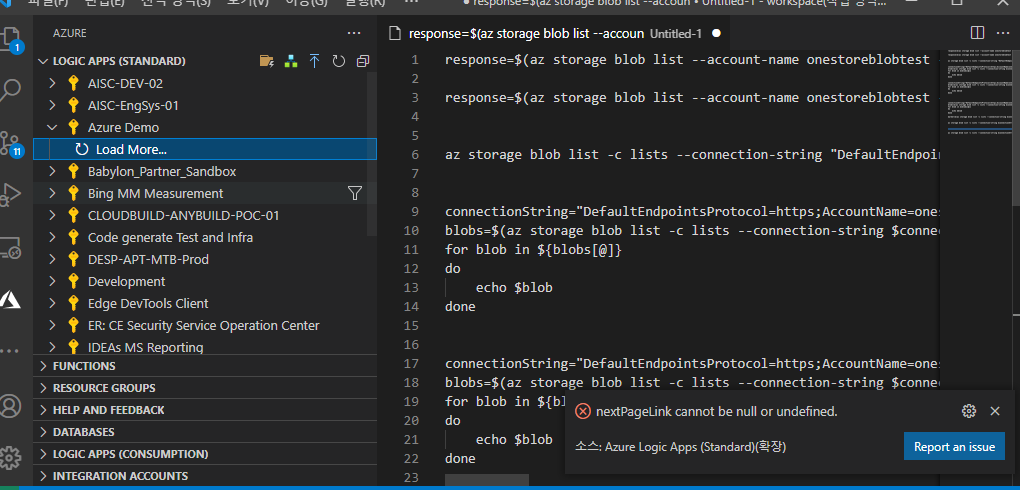Click the AZURE panel title
This screenshot has width=1020, height=490.
point(70,33)
